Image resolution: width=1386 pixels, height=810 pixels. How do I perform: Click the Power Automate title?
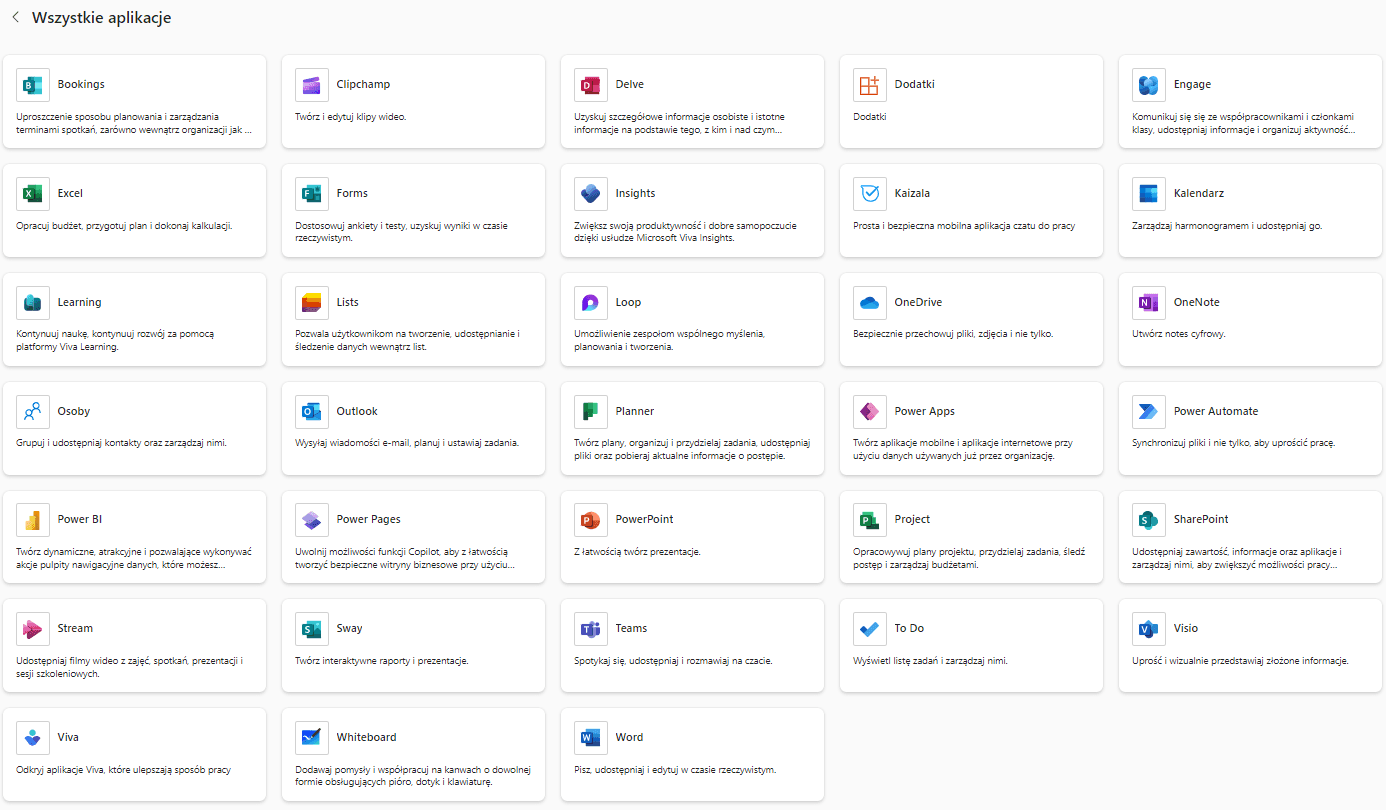click(x=1215, y=411)
